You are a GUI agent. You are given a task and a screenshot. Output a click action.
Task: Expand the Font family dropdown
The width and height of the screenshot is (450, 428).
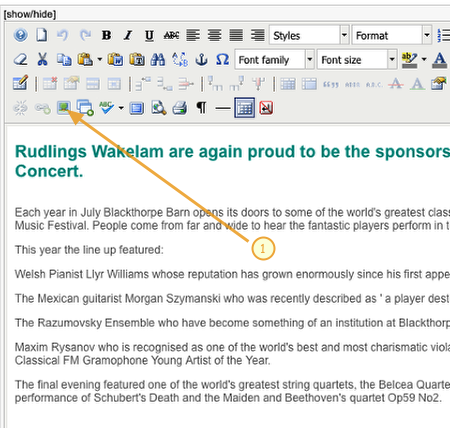pyautogui.click(x=275, y=60)
